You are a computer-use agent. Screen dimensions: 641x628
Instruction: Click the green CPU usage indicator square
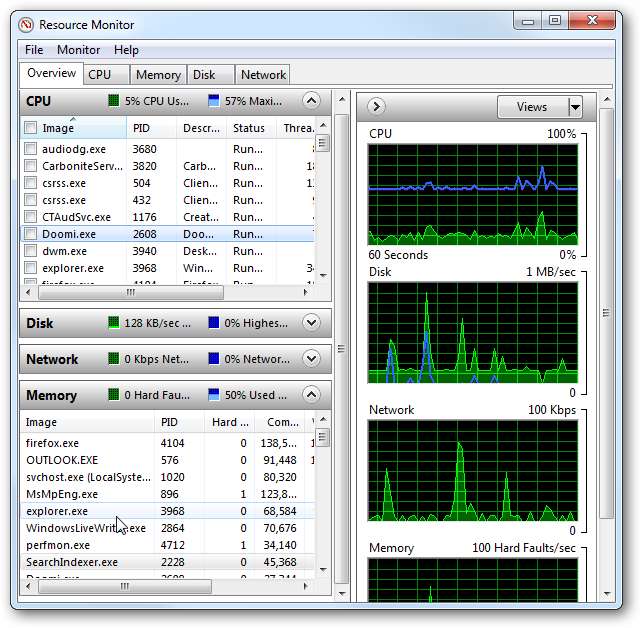point(114,100)
